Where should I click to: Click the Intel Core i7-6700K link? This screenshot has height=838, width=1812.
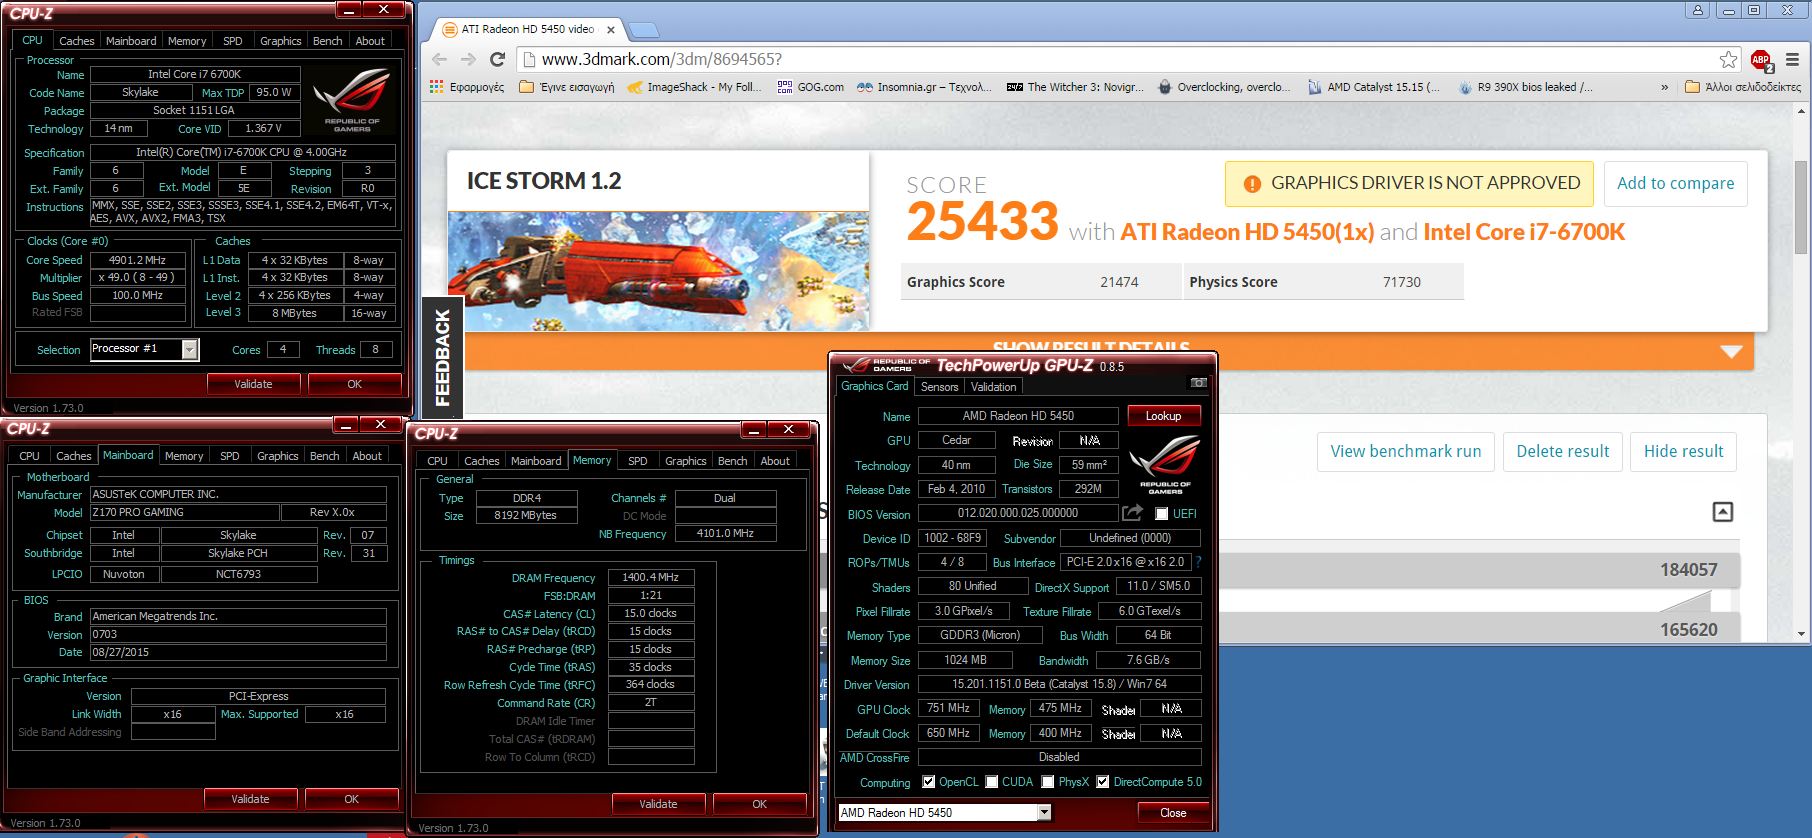(x=1524, y=232)
